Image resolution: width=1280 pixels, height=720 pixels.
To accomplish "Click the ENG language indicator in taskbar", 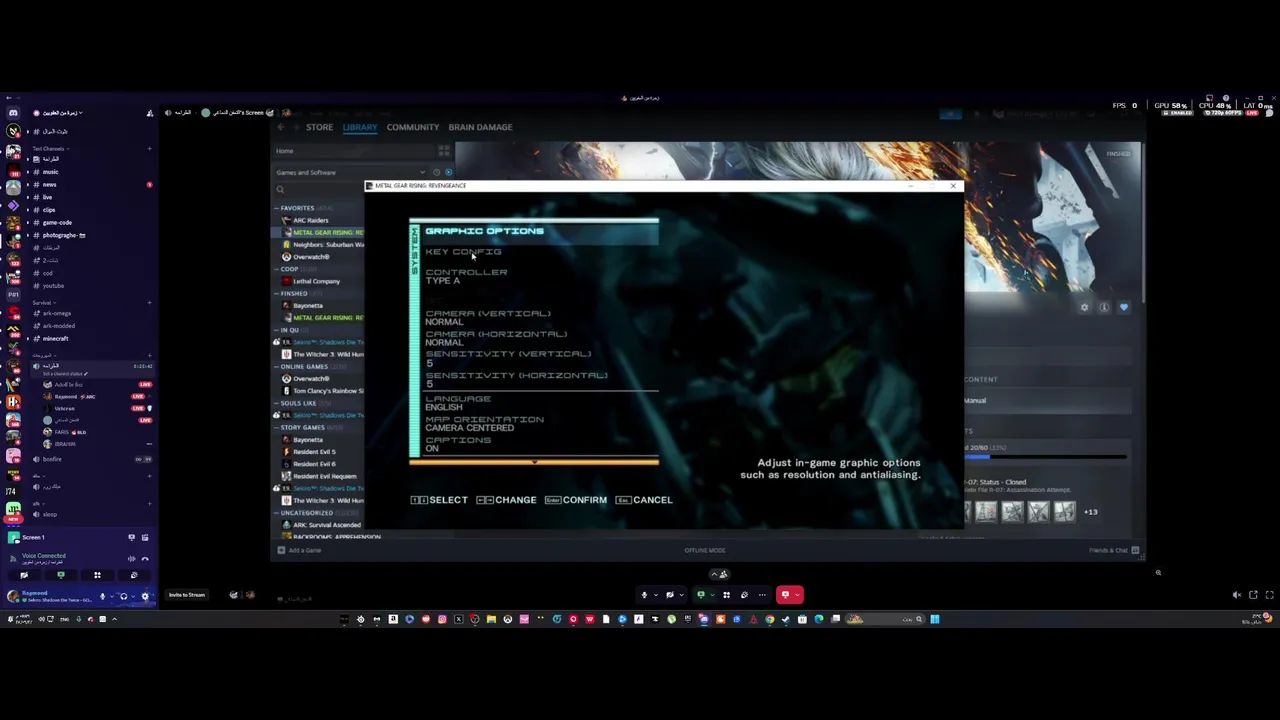I will click(x=64, y=619).
